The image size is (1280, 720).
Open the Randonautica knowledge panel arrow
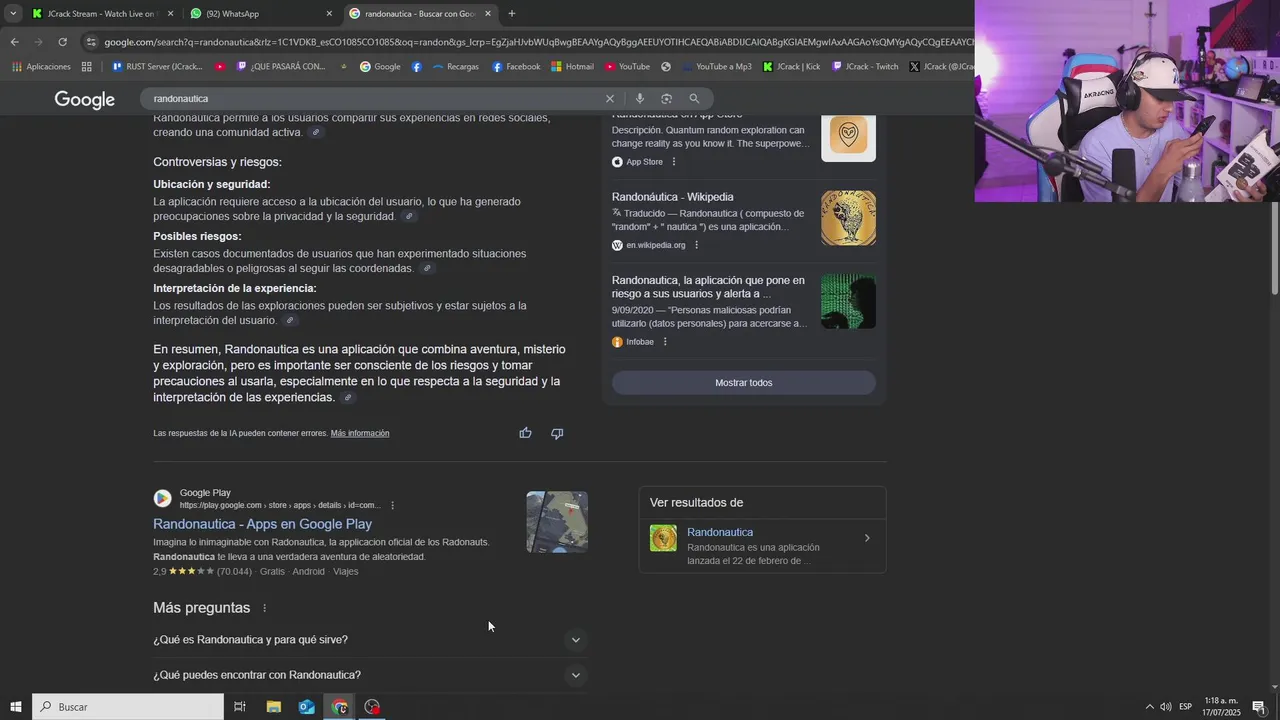click(x=867, y=538)
